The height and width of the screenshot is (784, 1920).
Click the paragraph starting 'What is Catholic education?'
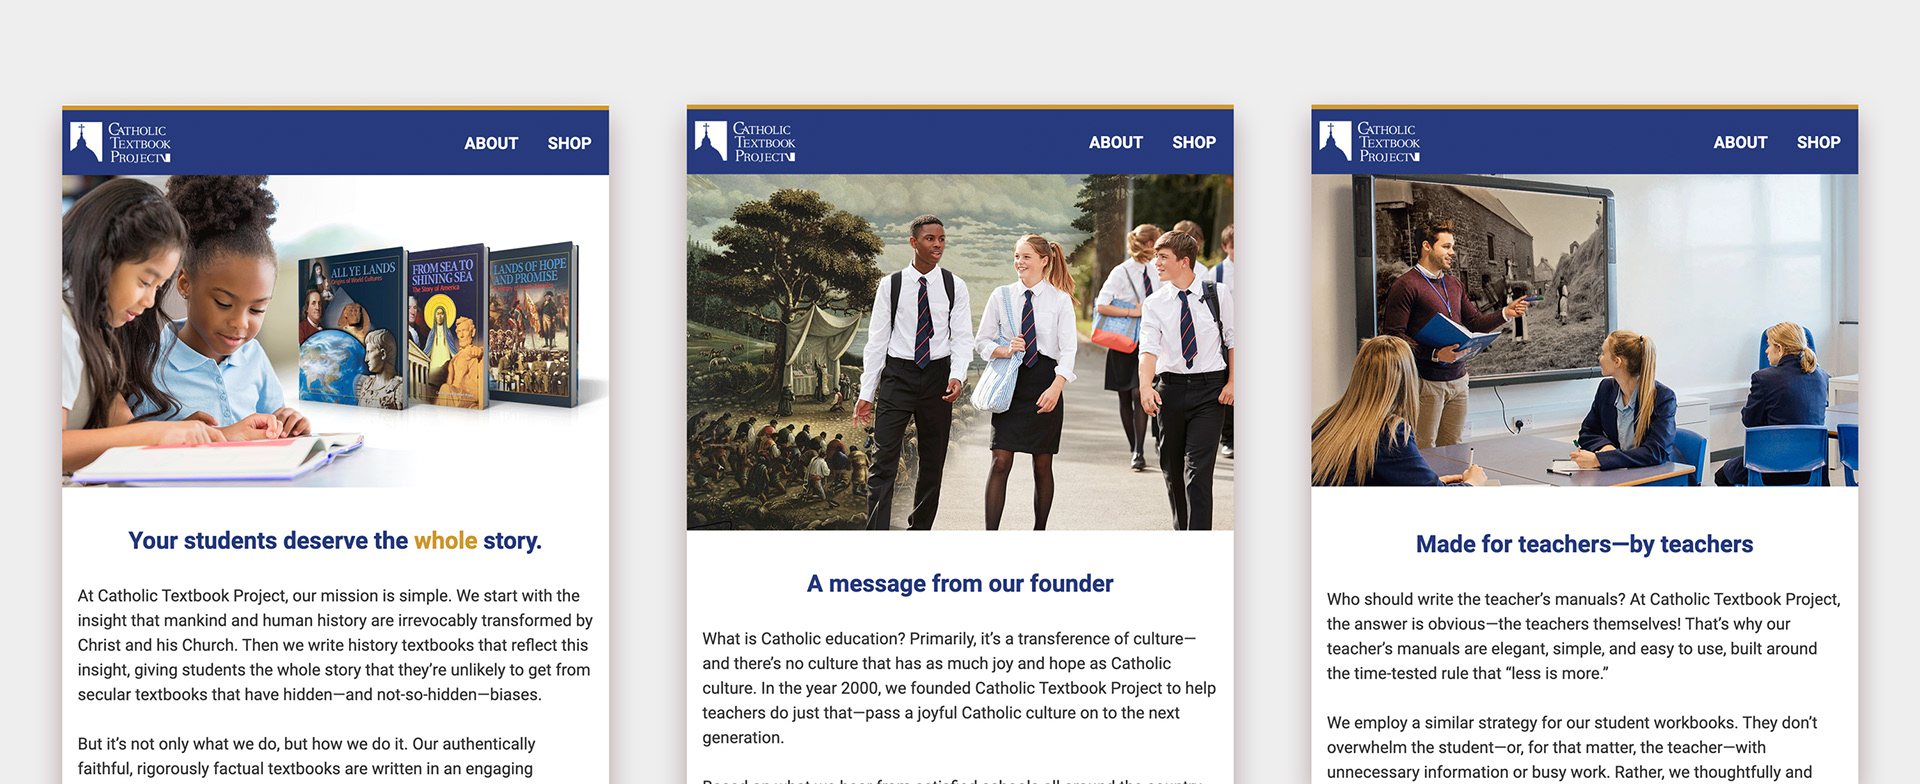pos(960,688)
